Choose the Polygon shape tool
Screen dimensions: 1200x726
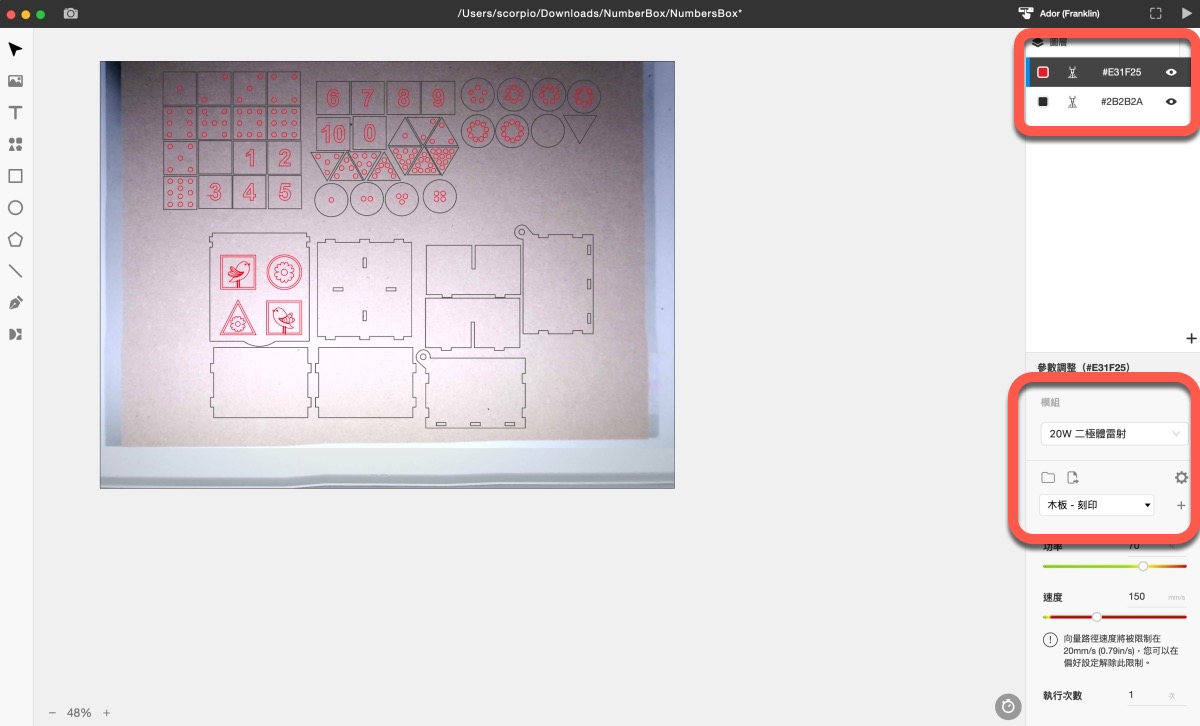[x=15, y=240]
